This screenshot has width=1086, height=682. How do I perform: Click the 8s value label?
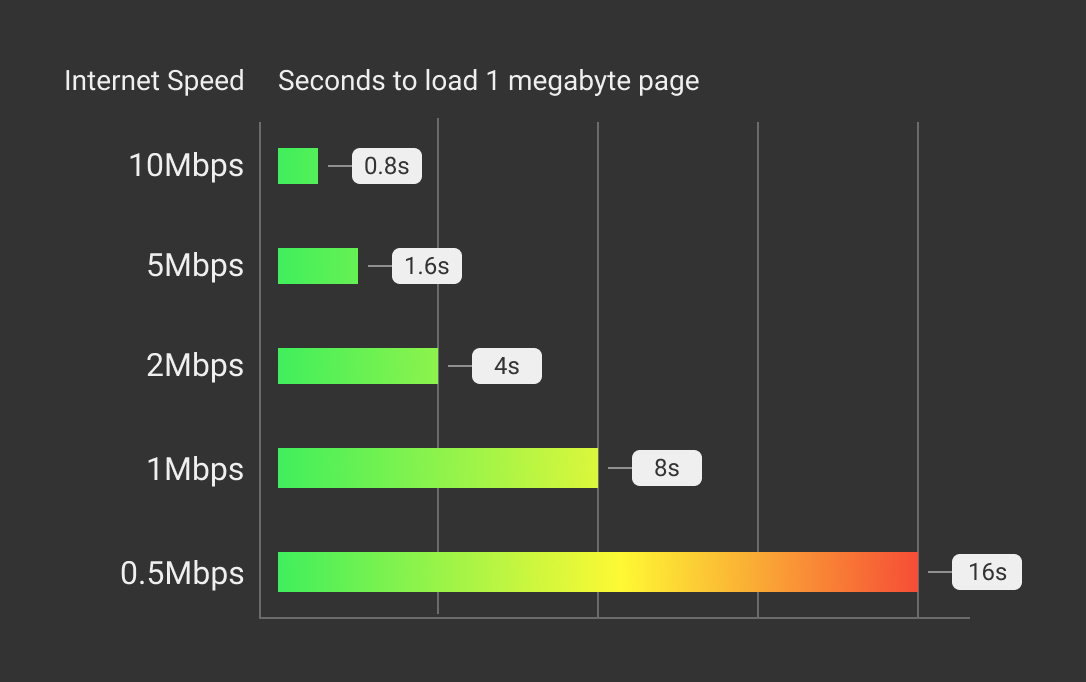[x=667, y=468]
